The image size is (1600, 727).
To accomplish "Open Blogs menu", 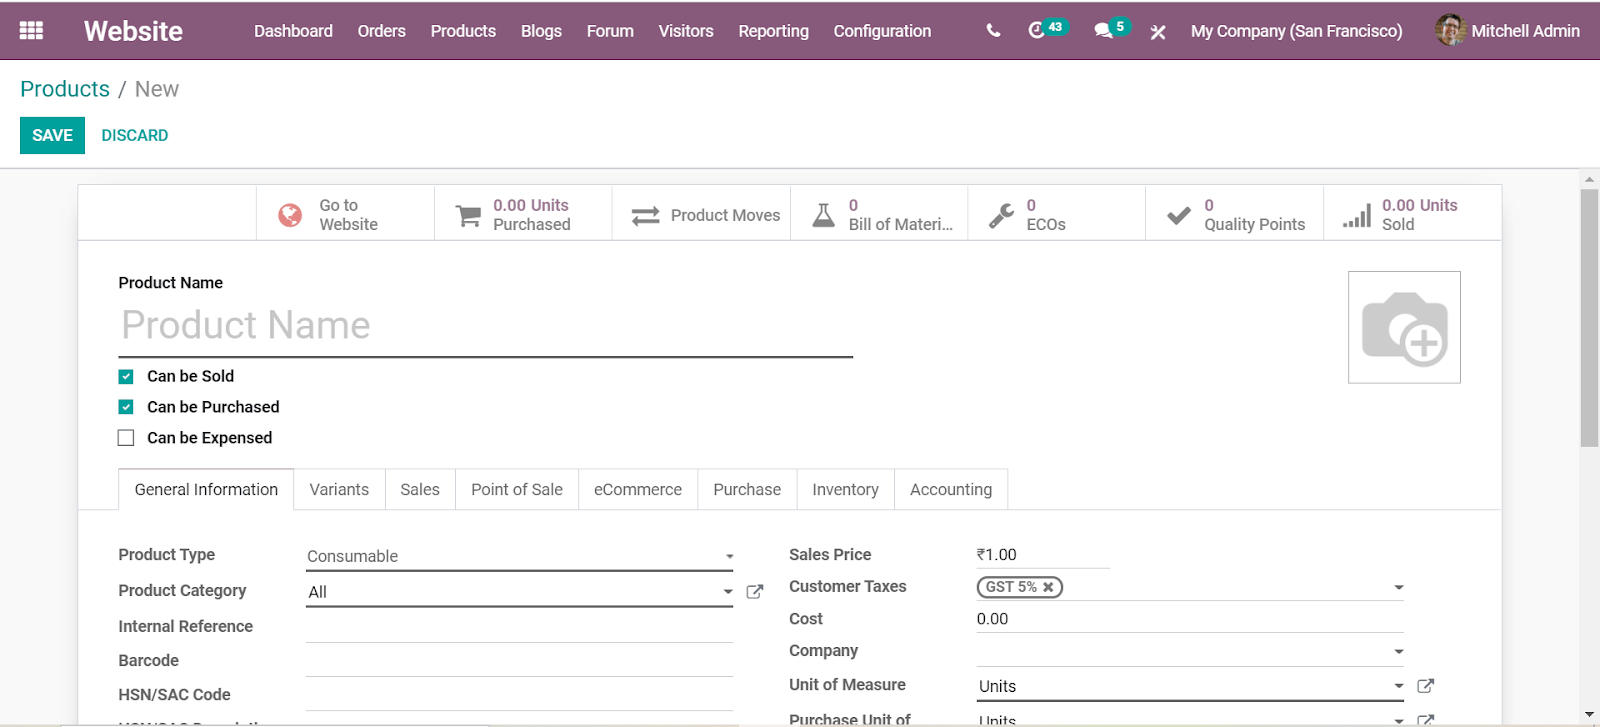I will point(541,31).
